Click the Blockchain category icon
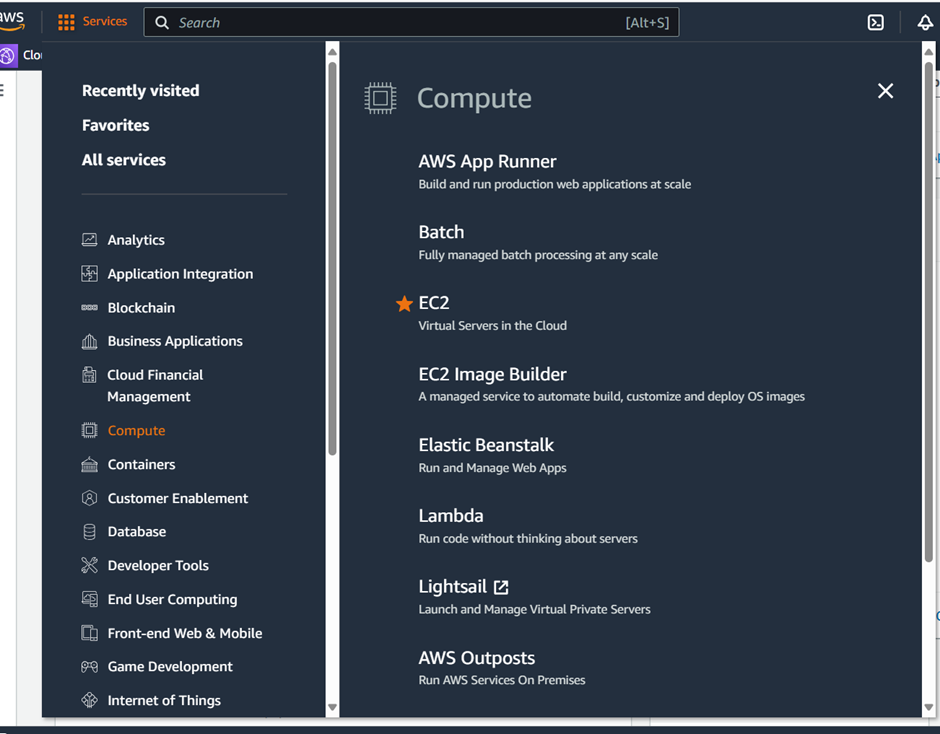Image resolution: width=940 pixels, height=734 pixels. [90, 308]
